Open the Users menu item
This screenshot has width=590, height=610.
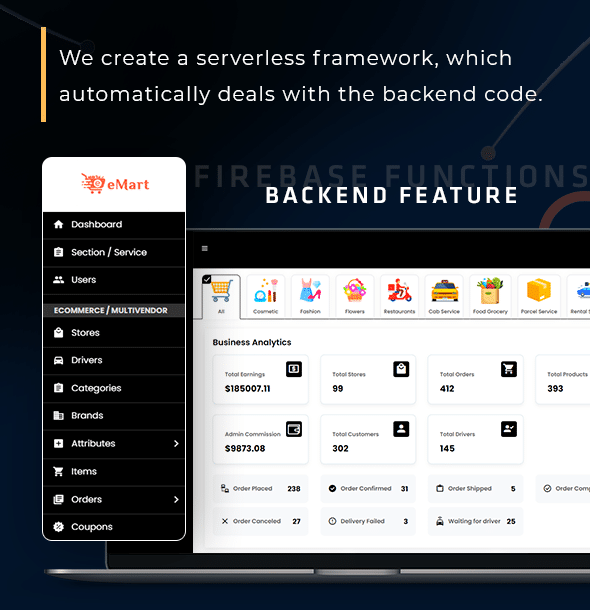(x=114, y=280)
